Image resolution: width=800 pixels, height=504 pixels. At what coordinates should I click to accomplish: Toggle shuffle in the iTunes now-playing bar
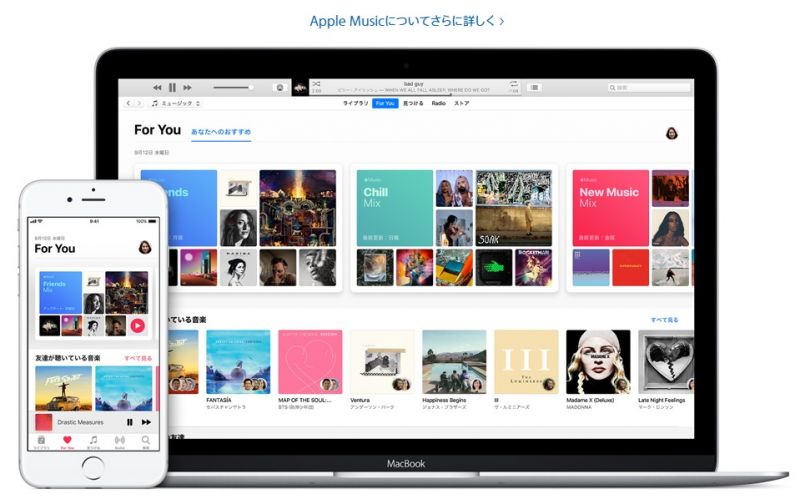click(316, 84)
